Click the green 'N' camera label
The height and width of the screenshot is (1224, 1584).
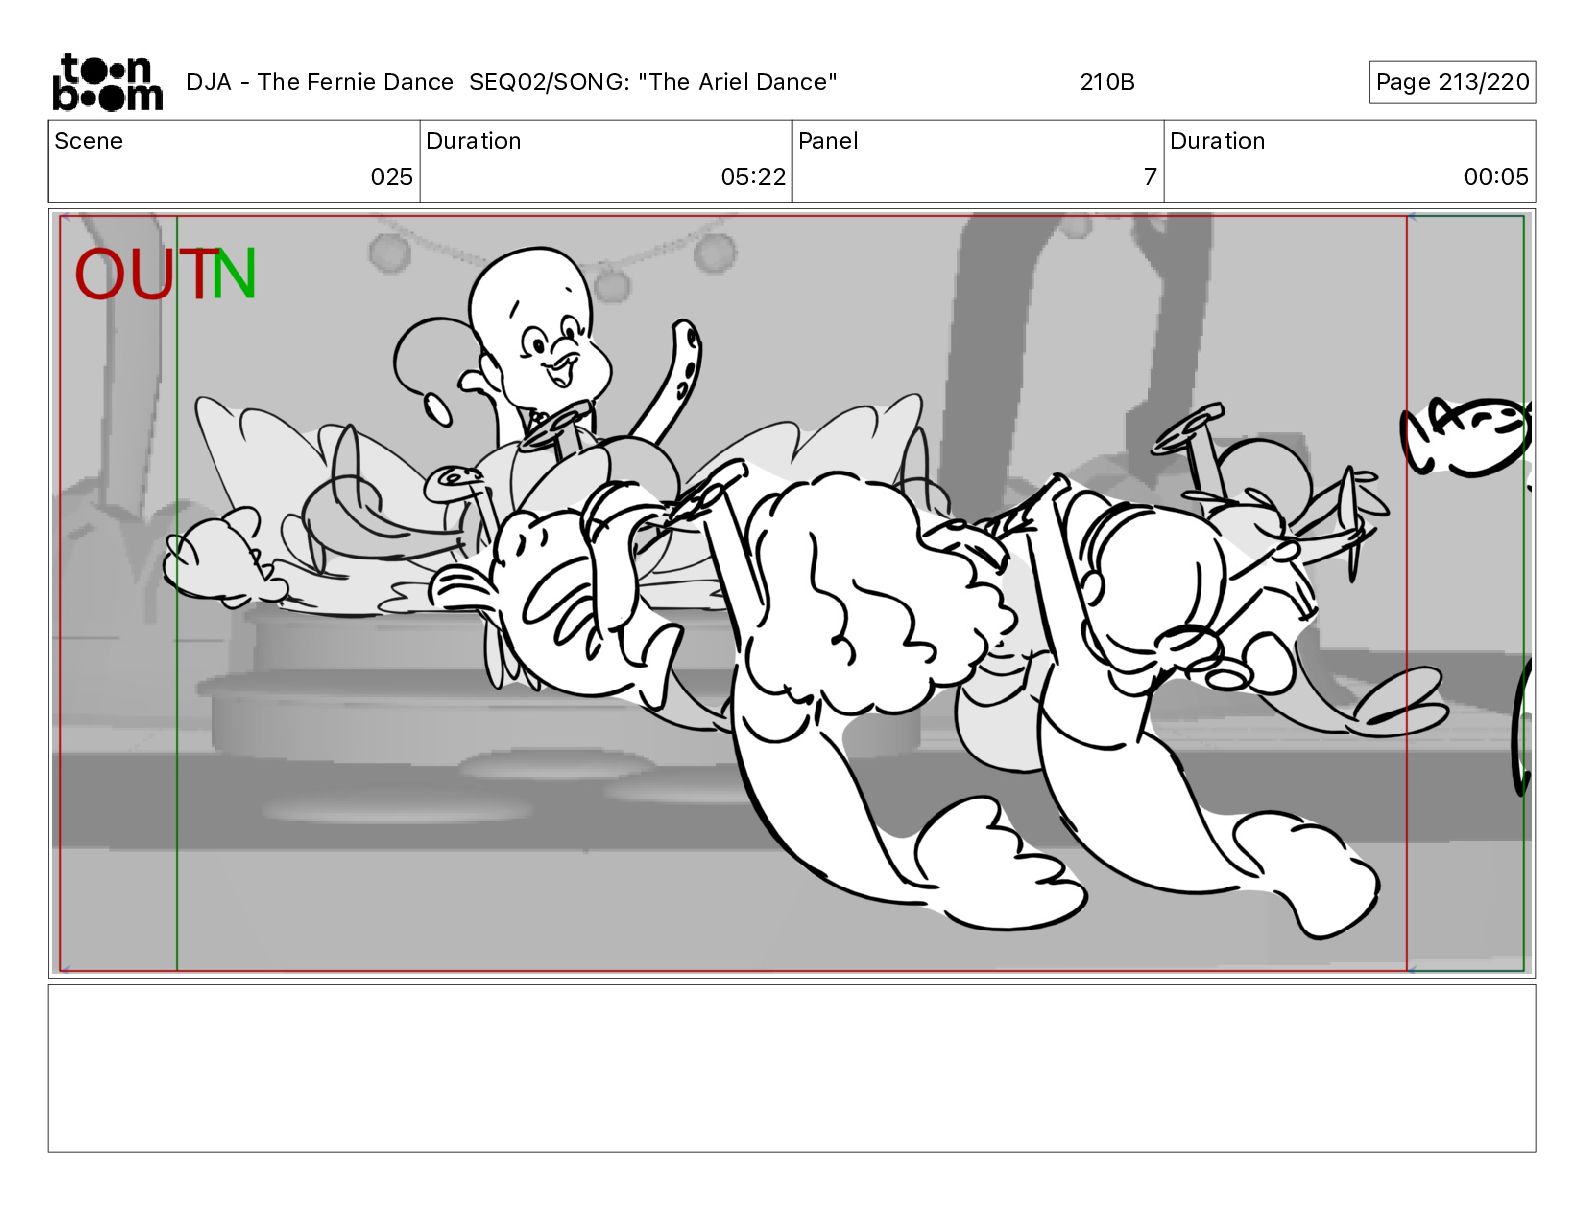pyautogui.click(x=234, y=274)
